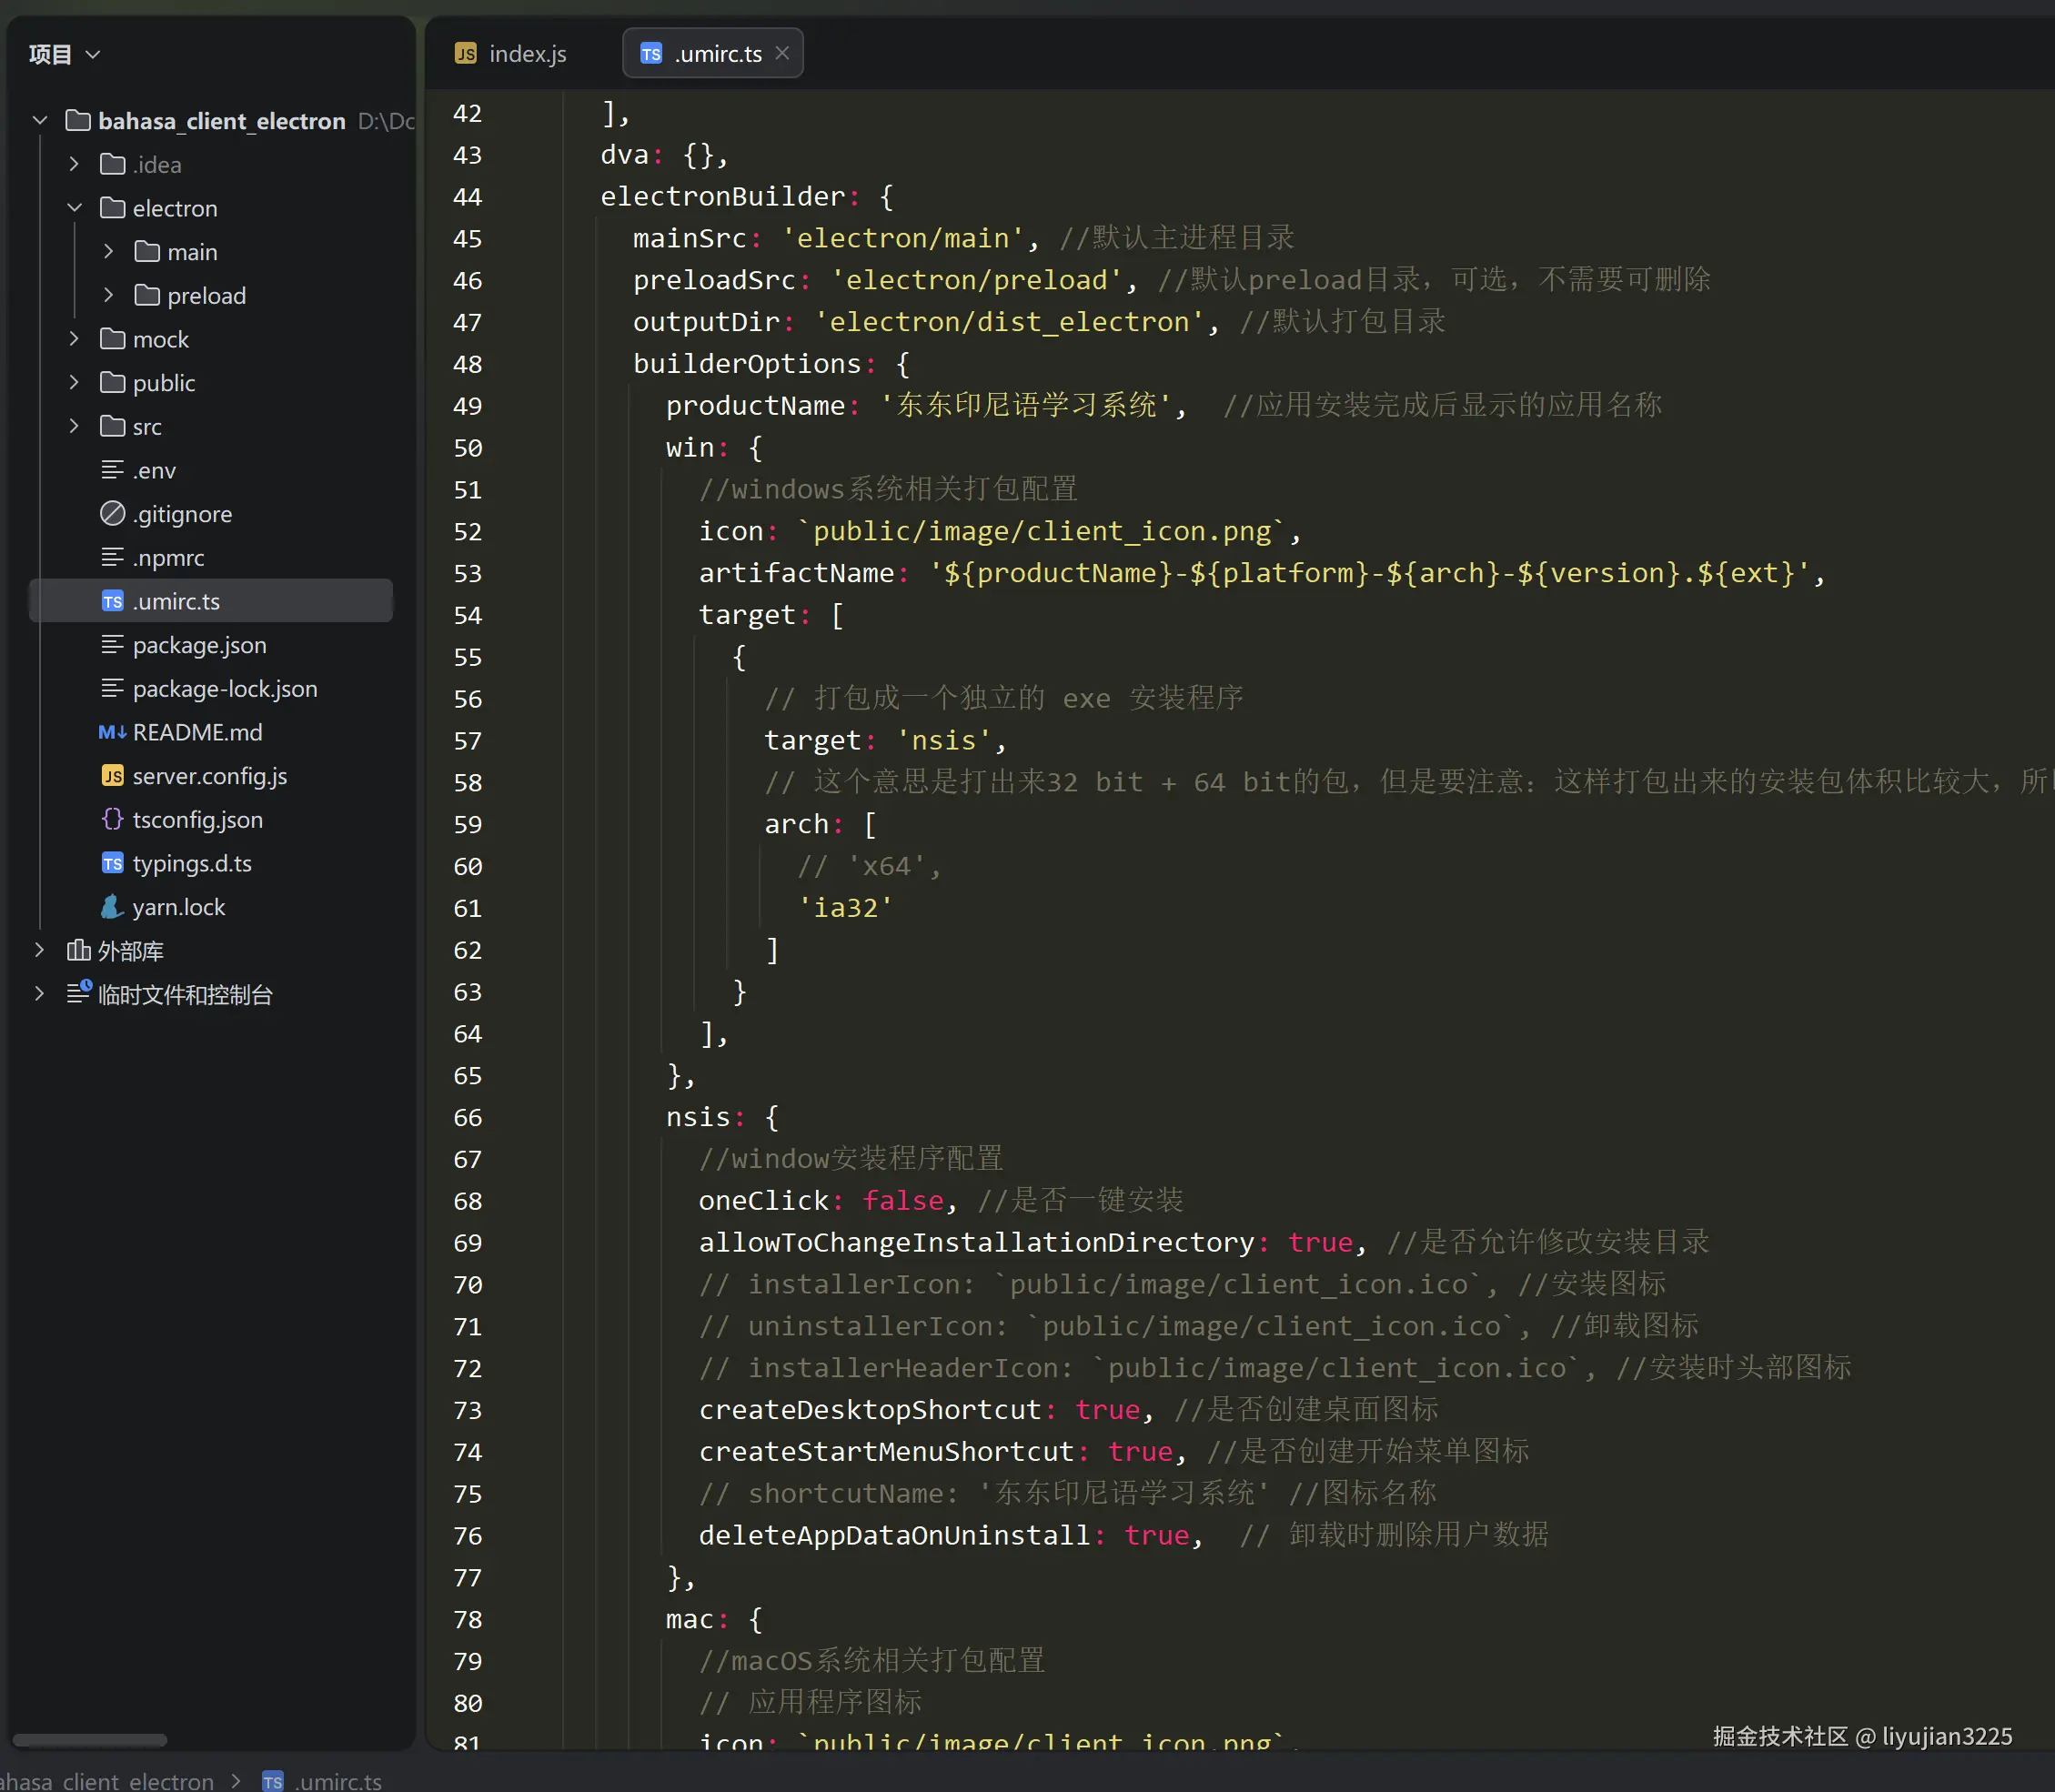Screen dimensions: 2055x1792
Task: Click the server.config.js JS icon
Action: click(x=112, y=776)
